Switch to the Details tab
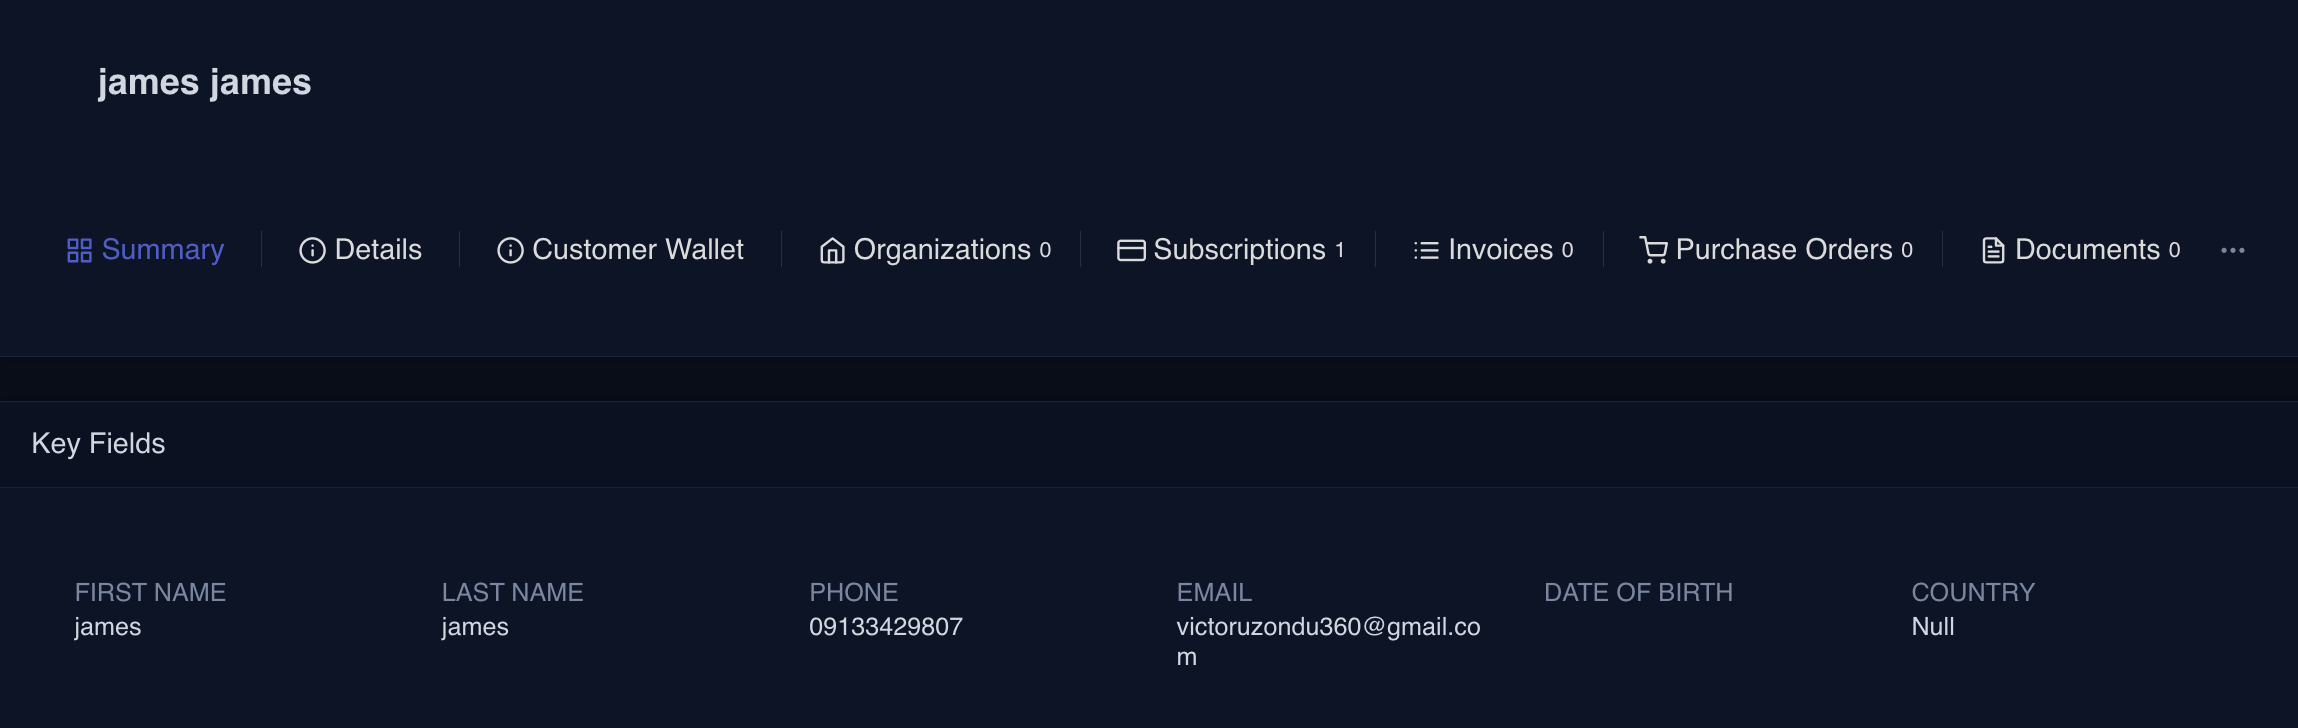This screenshot has height=728, width=2298. 378,250
